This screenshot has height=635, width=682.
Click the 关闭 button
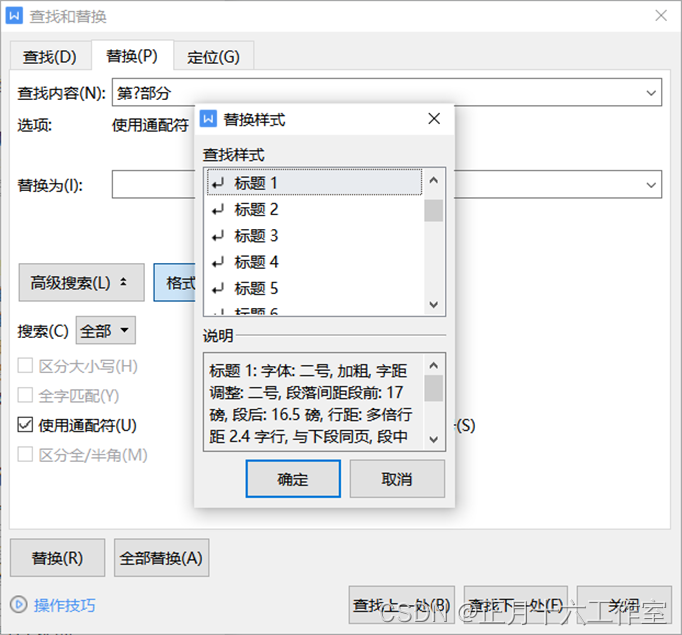(624, 605)
